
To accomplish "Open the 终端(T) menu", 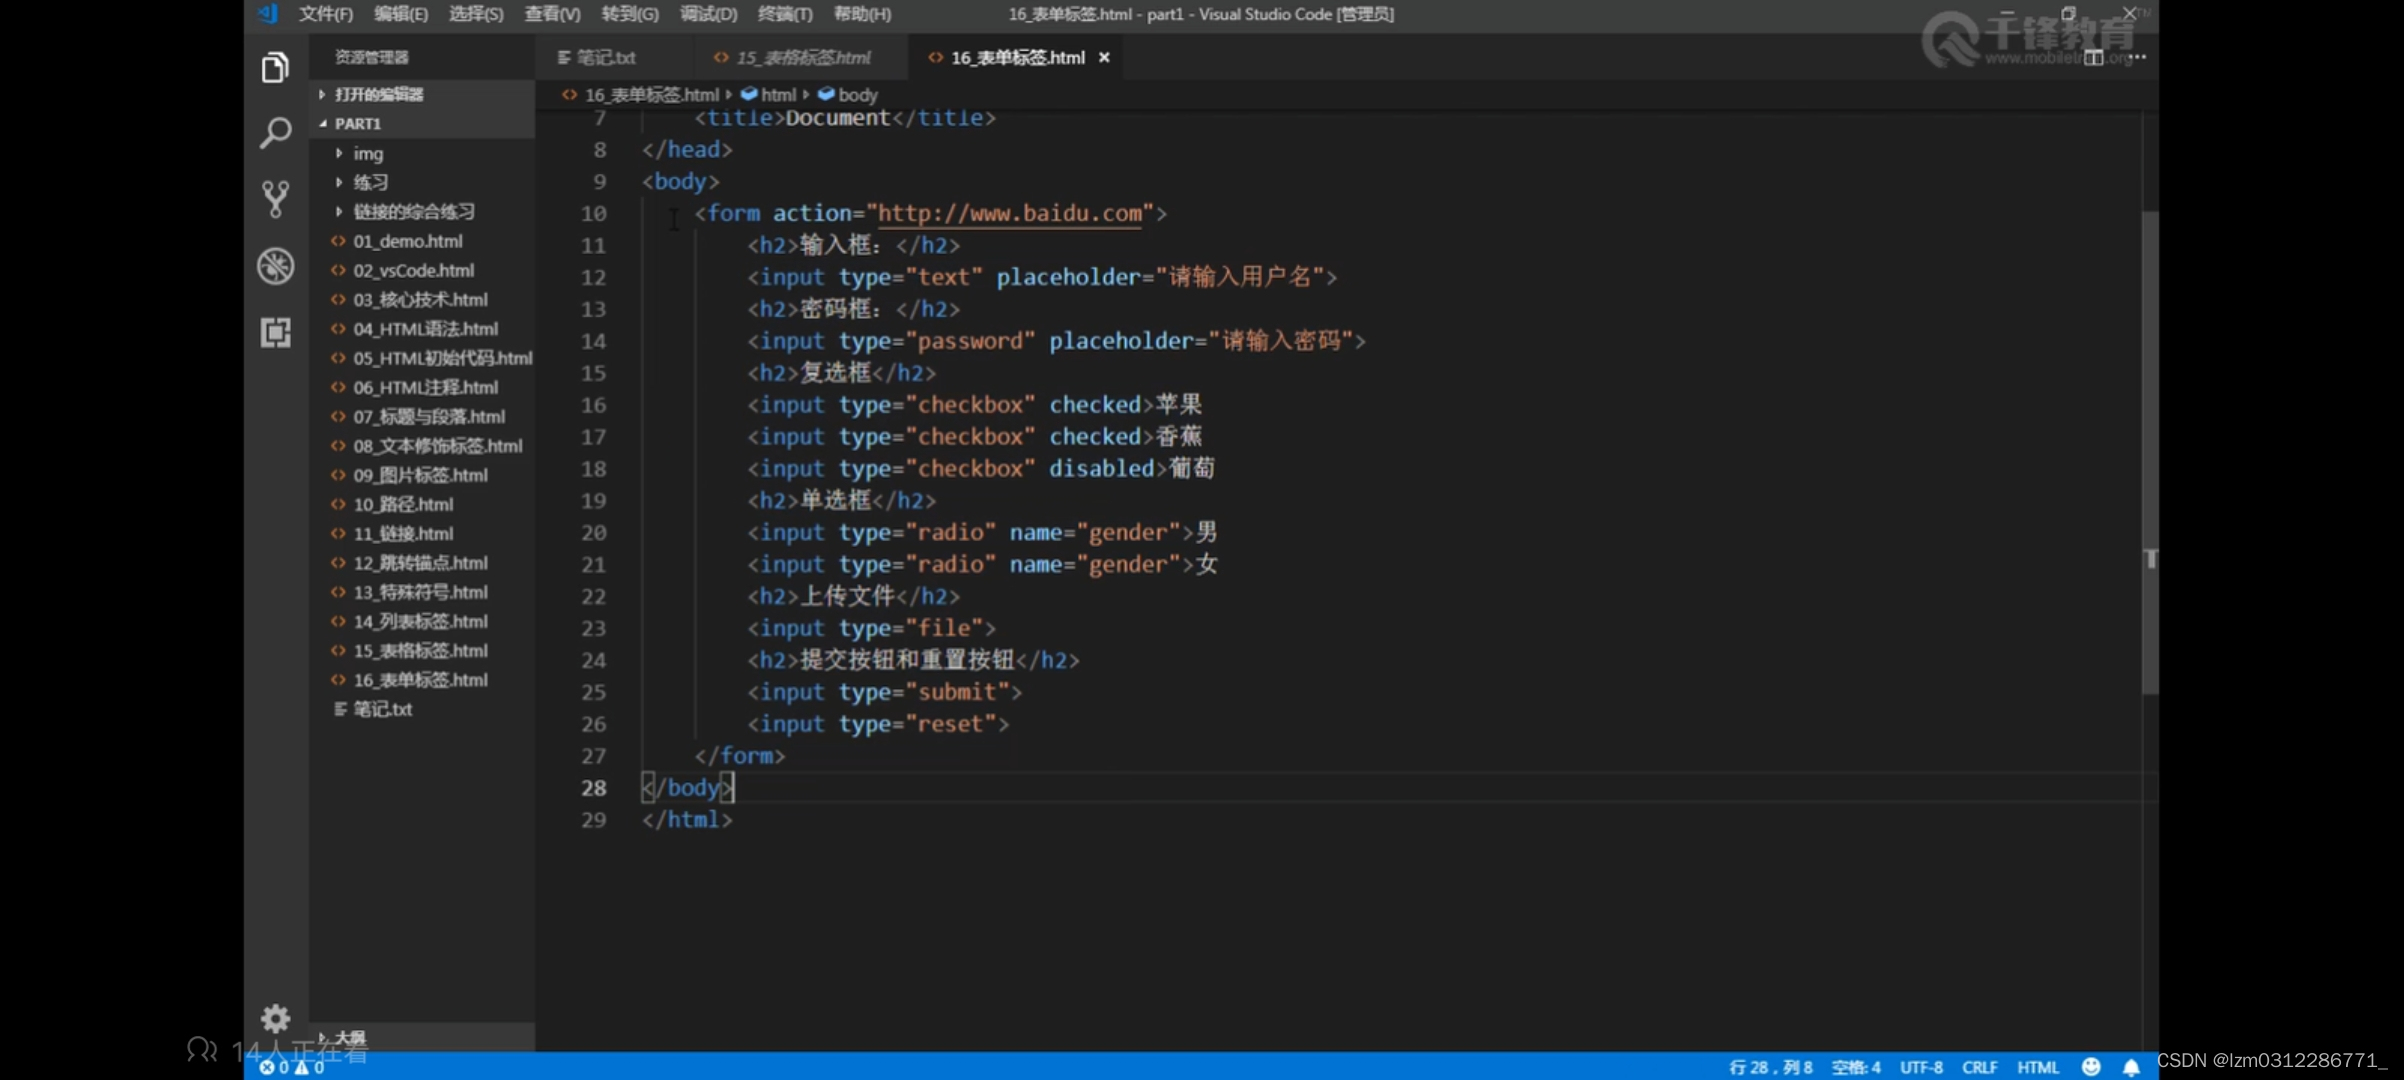I will point(785,14).
